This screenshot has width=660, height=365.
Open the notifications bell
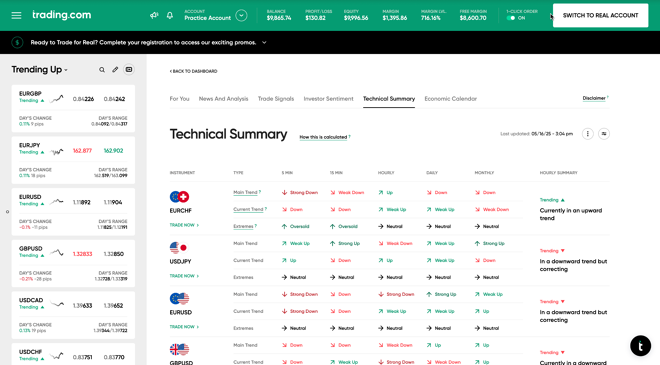point(170,16)
